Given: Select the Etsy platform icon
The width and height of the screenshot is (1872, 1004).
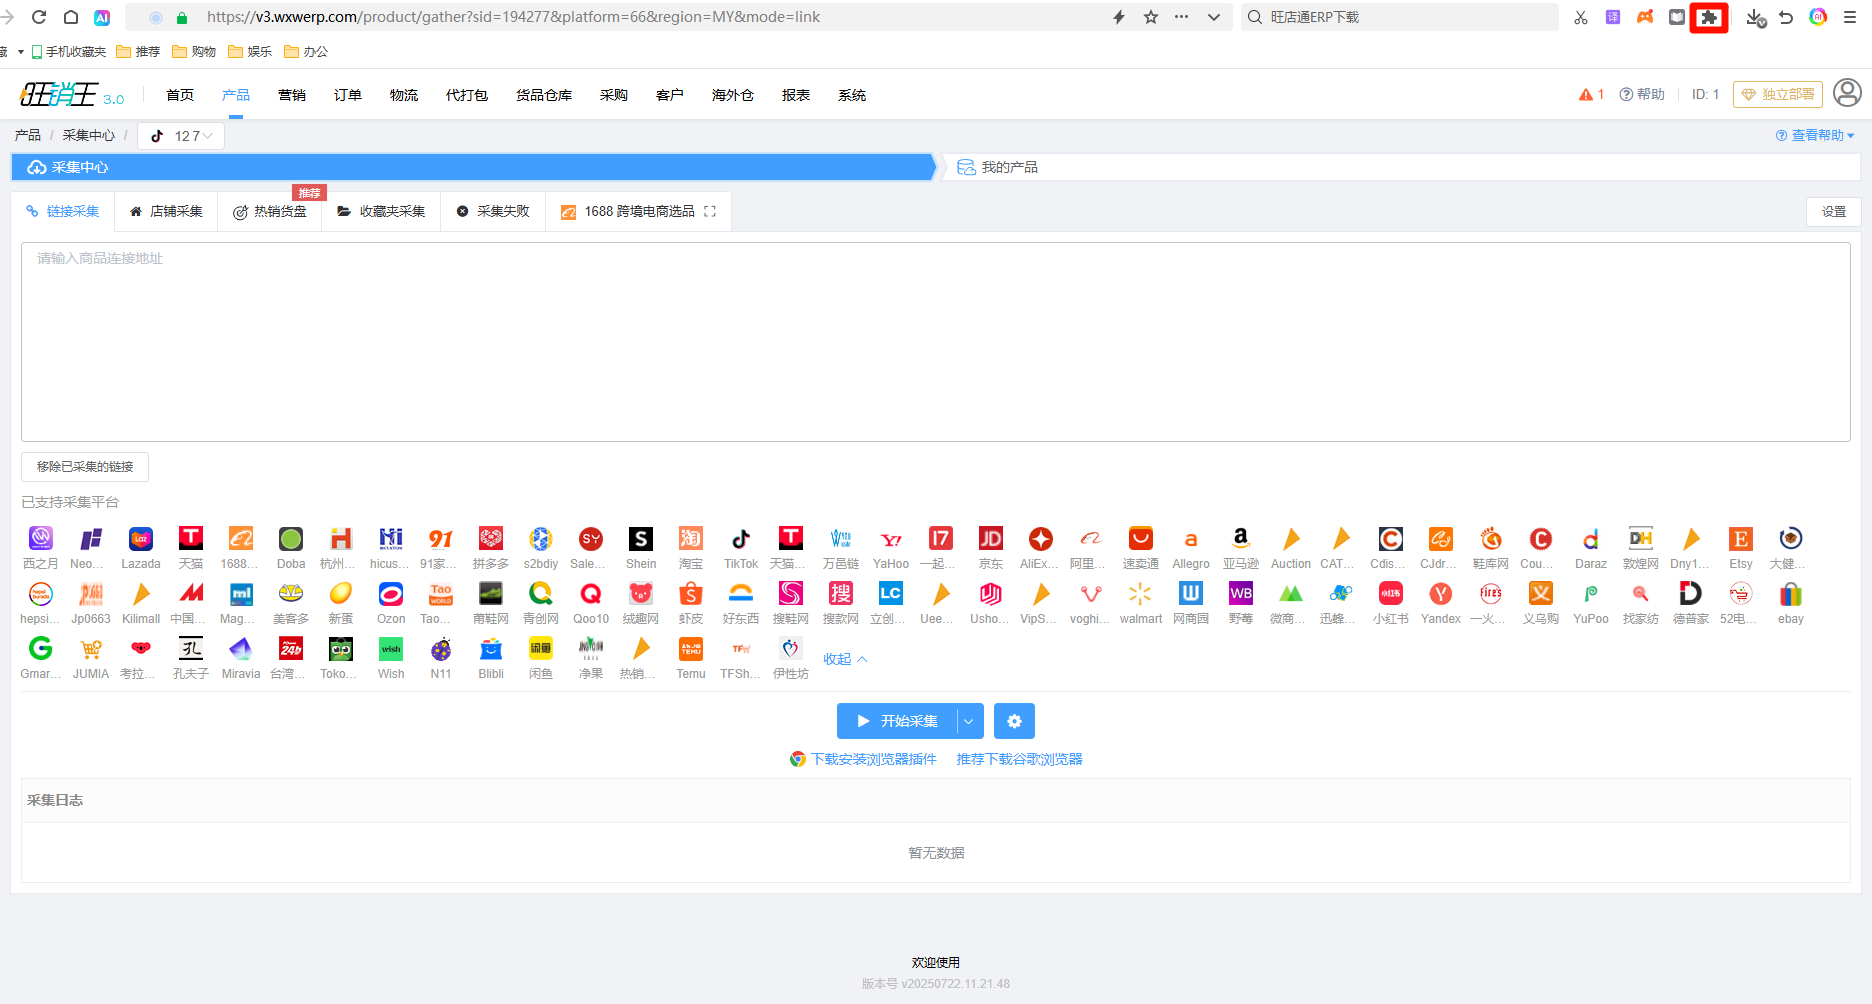Looking at the screenshot, I should (1741, 539).
